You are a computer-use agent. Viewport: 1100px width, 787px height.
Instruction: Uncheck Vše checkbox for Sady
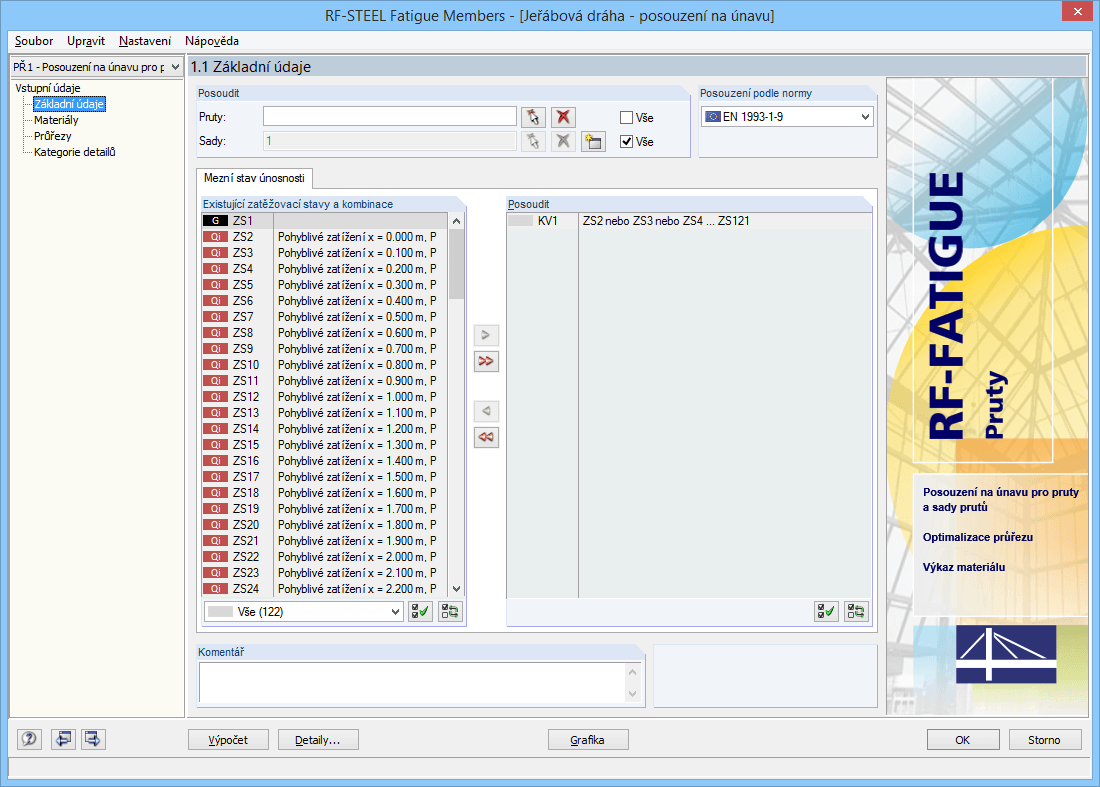626,142
